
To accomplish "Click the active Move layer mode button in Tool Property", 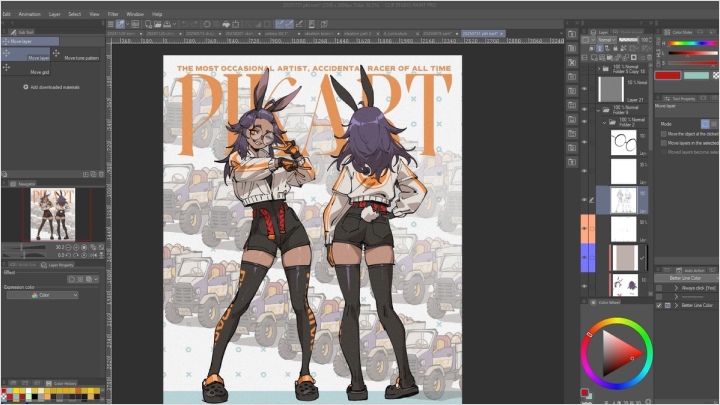I will [x=705, y=124].
